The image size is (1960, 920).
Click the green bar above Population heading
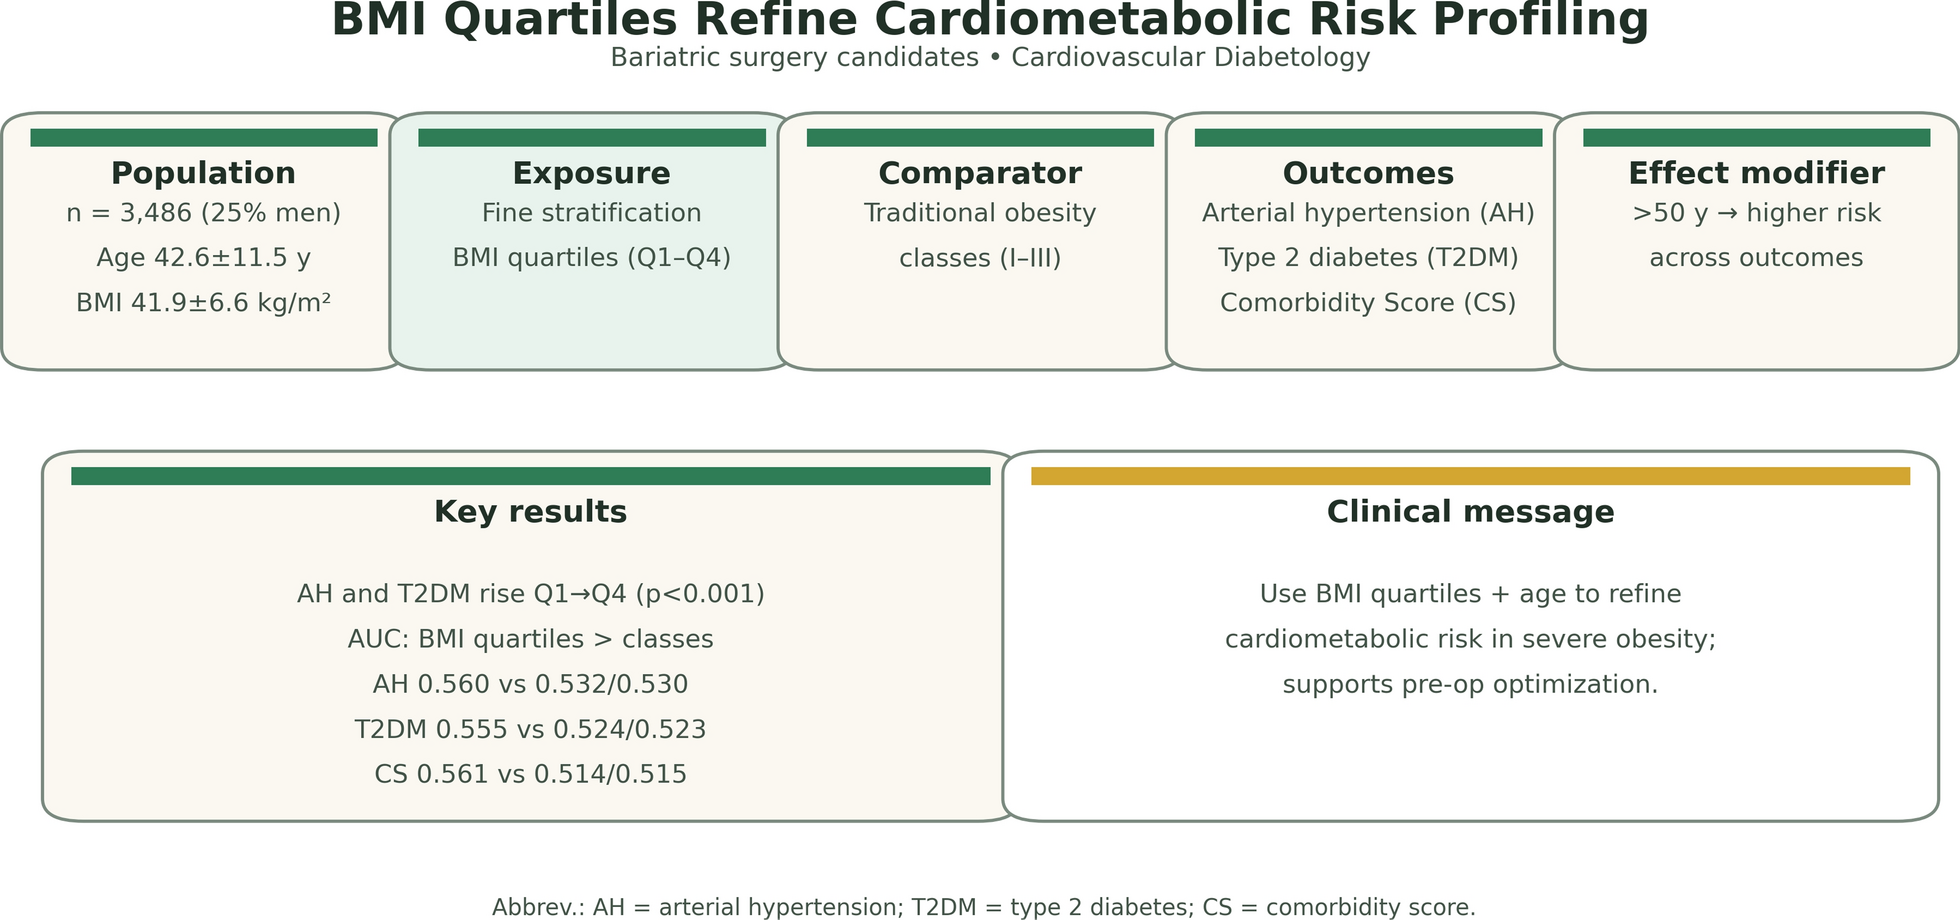[x=203, y=138]
